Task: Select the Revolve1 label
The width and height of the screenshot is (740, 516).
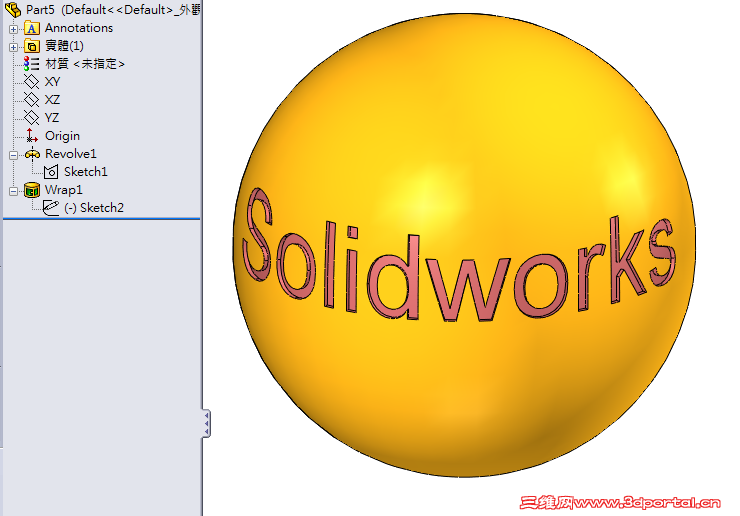Action: pyautogui.click(x=71, y=154)
